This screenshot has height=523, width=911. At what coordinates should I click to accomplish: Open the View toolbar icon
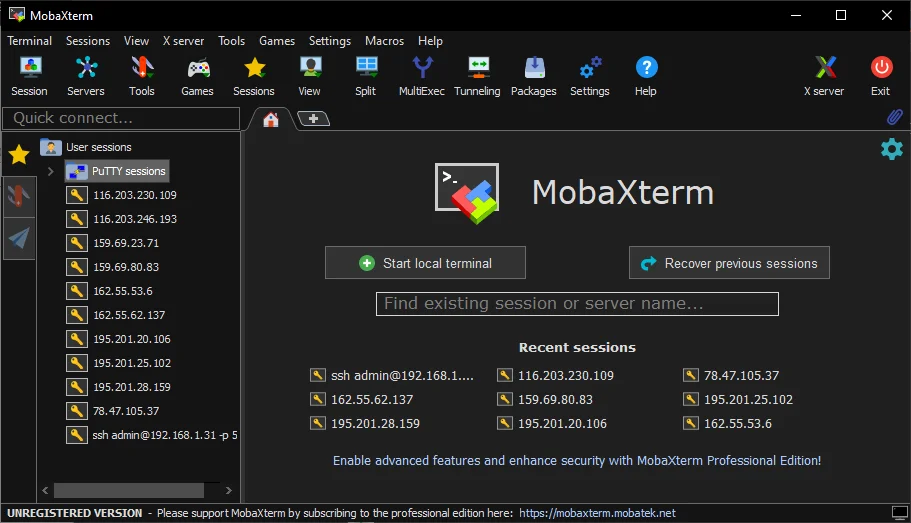pyautogui.click(x=310, y=76)
